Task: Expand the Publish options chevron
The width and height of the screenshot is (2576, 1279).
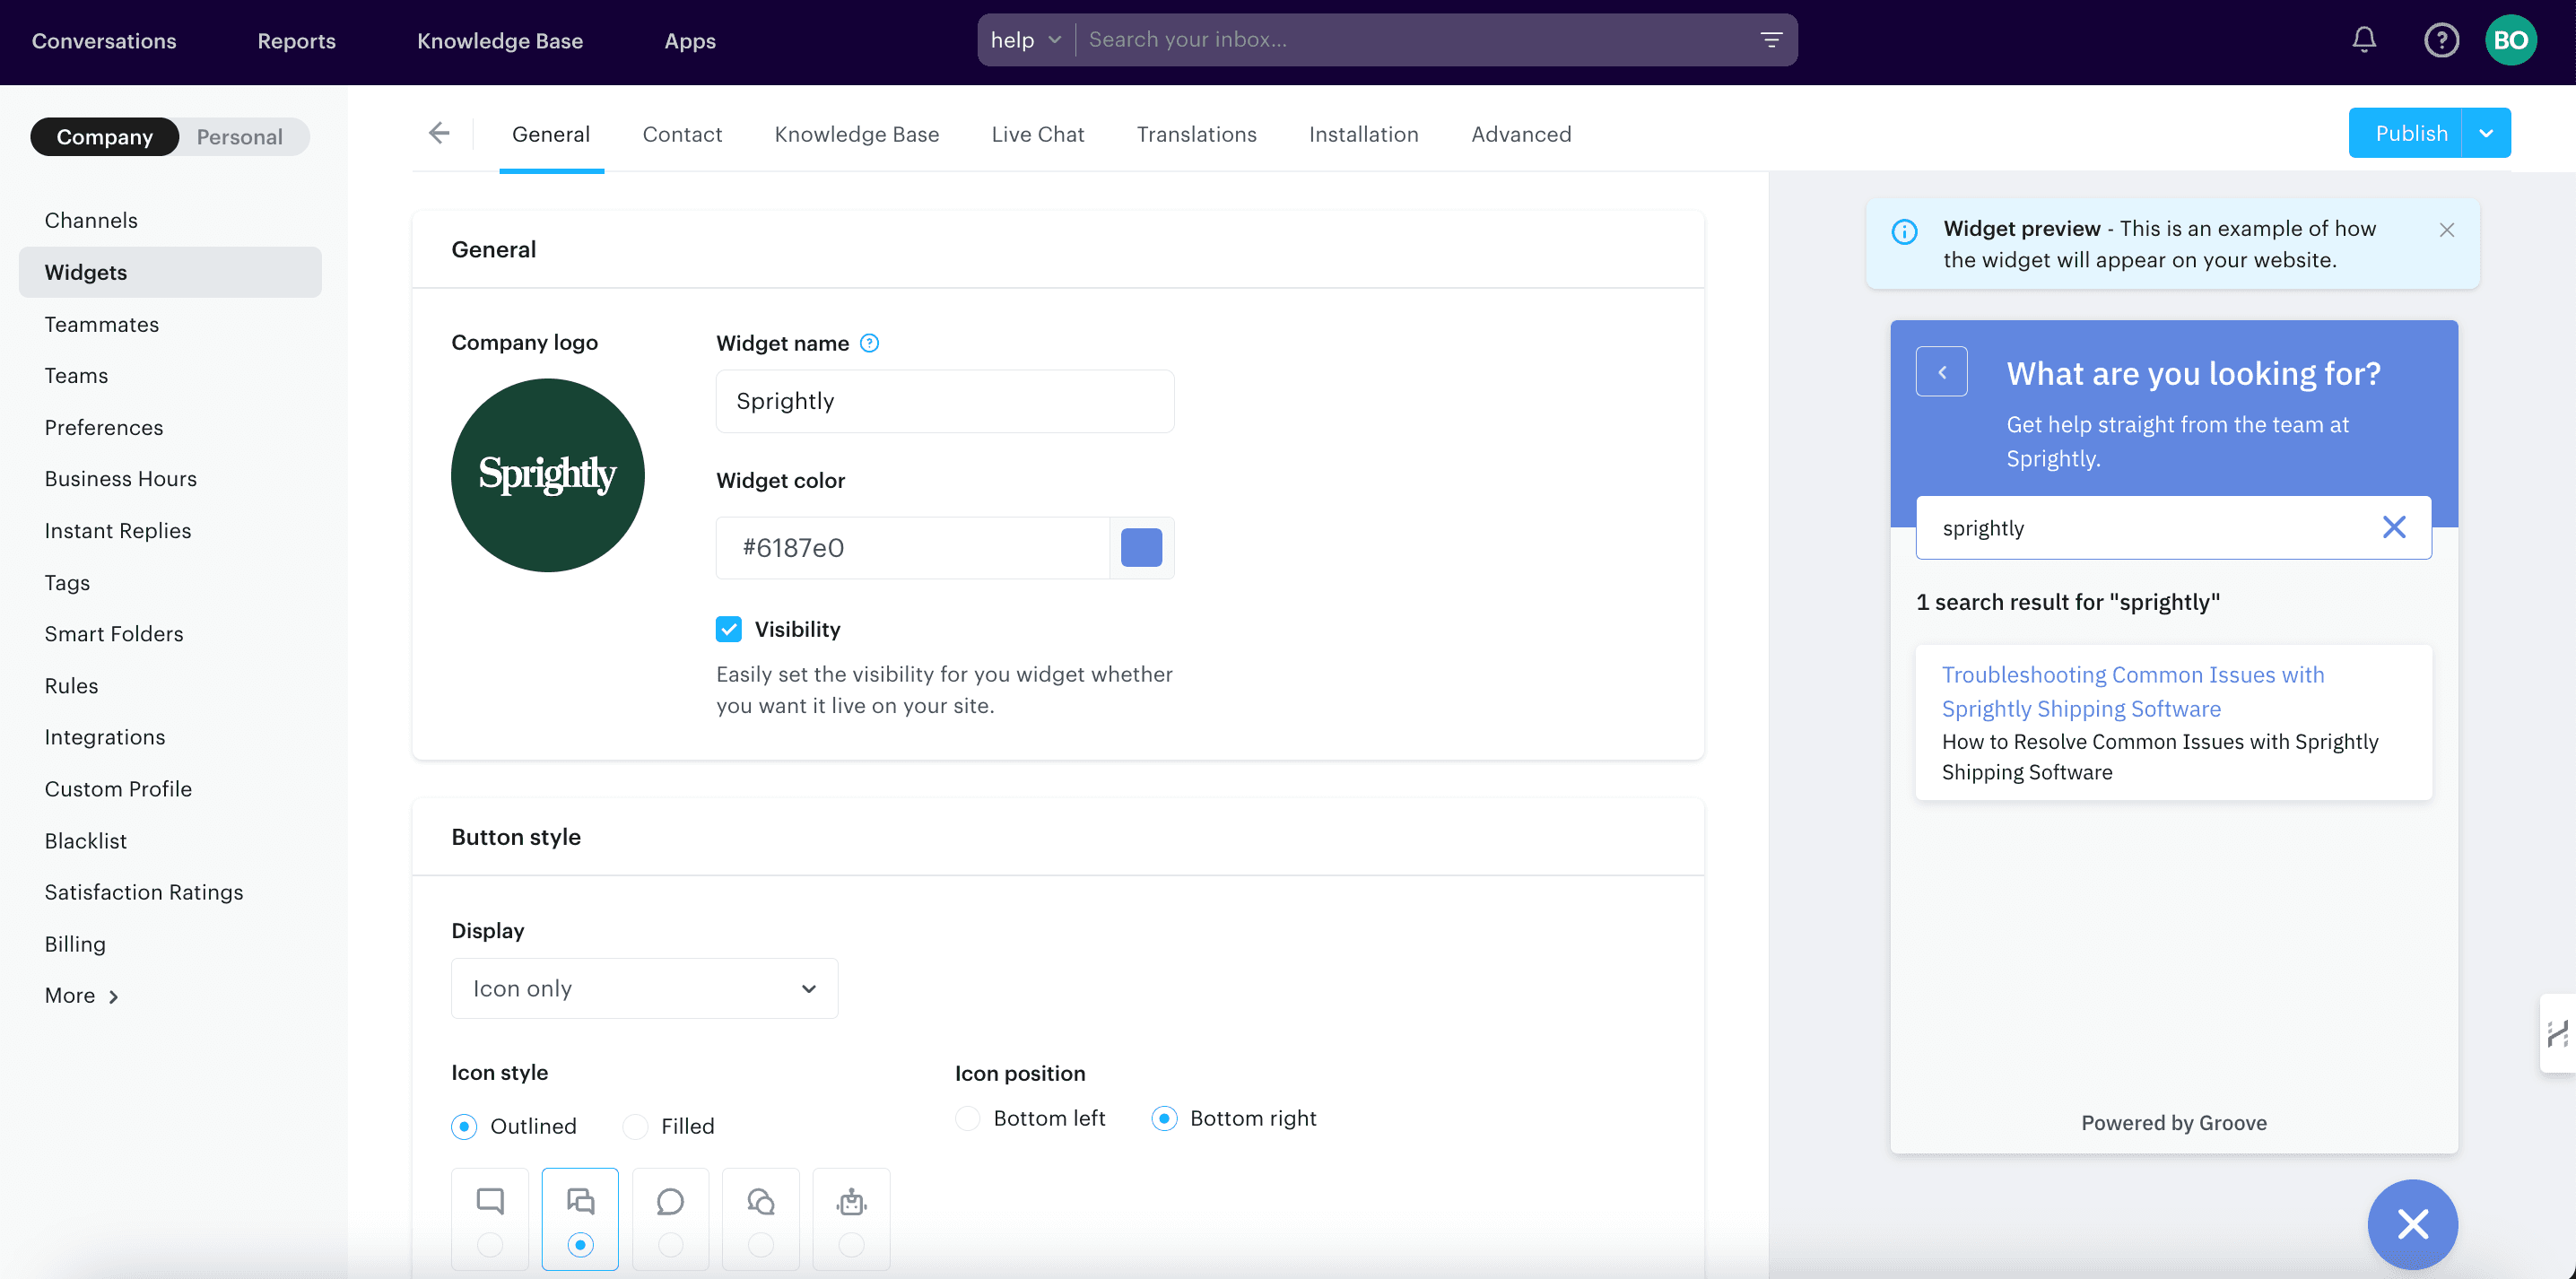Action: coord(2487,132)
